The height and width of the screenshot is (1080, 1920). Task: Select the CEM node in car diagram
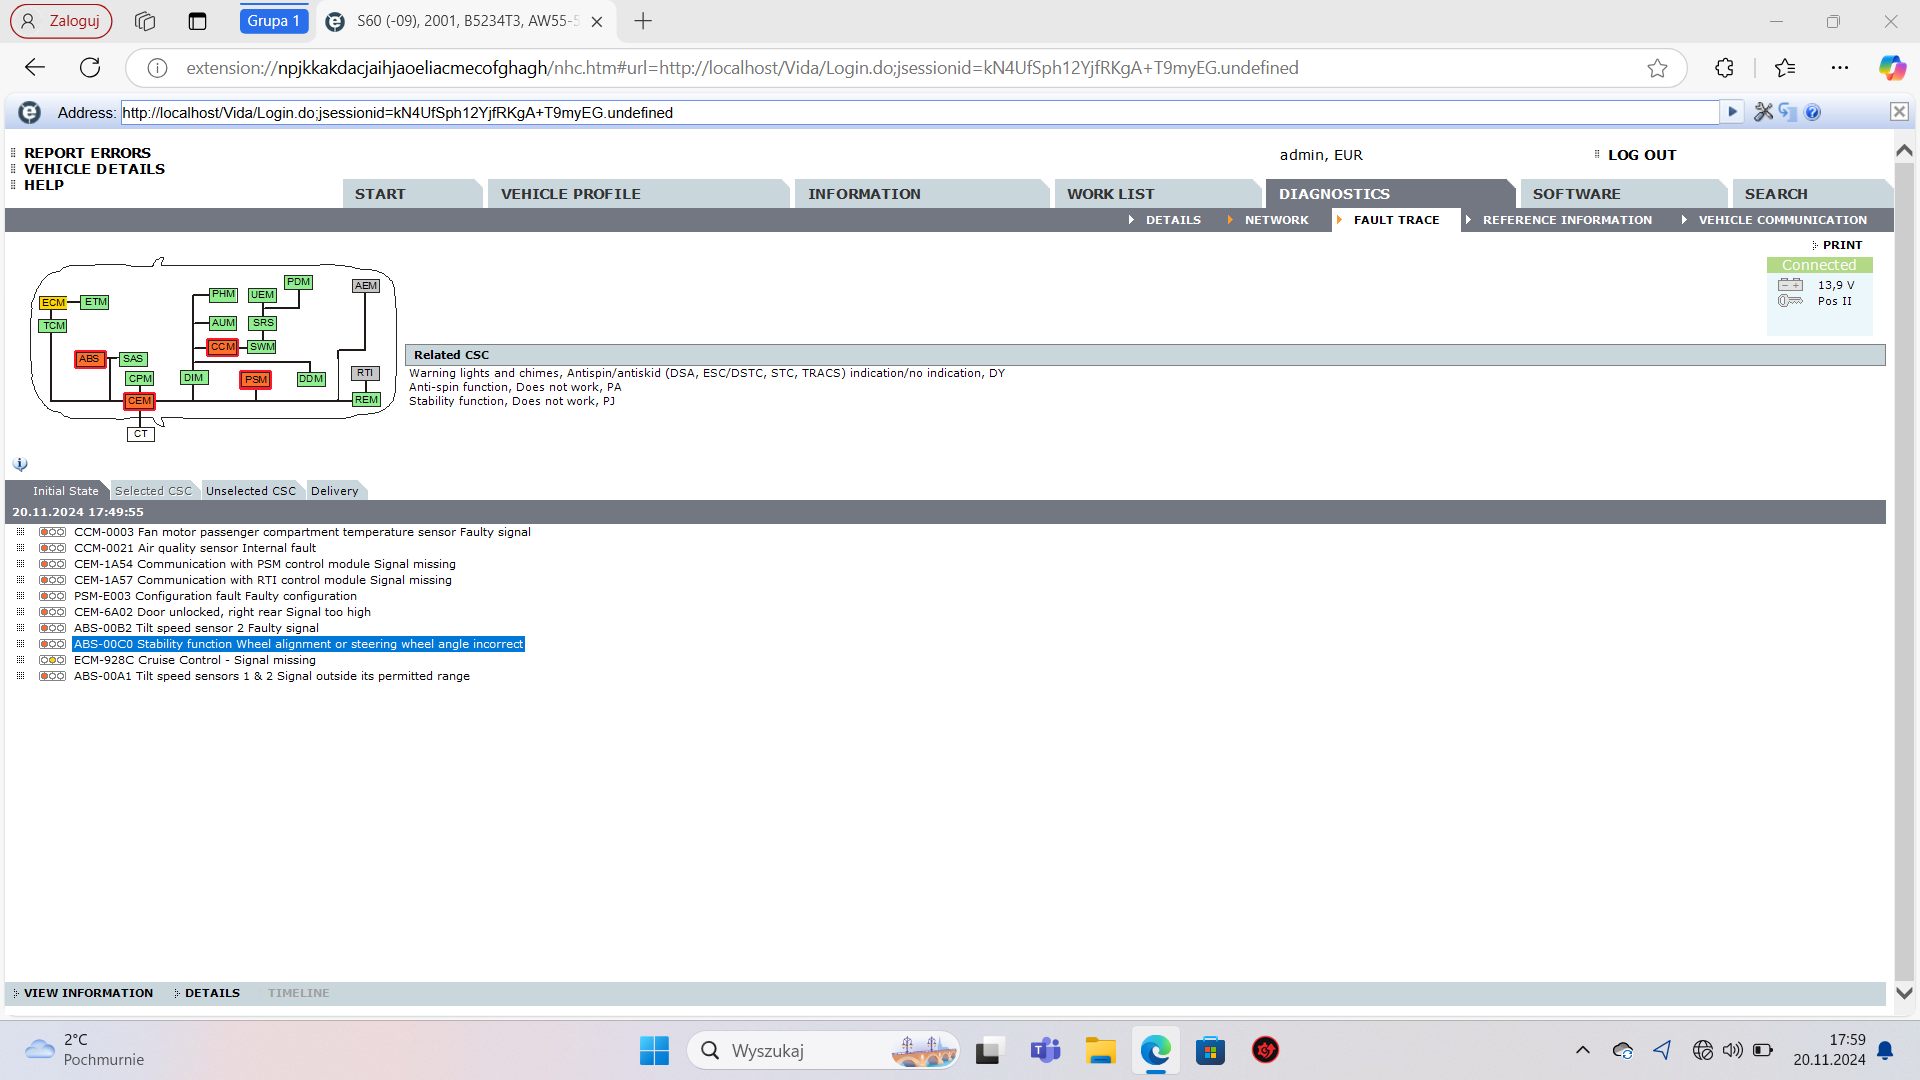139,401
